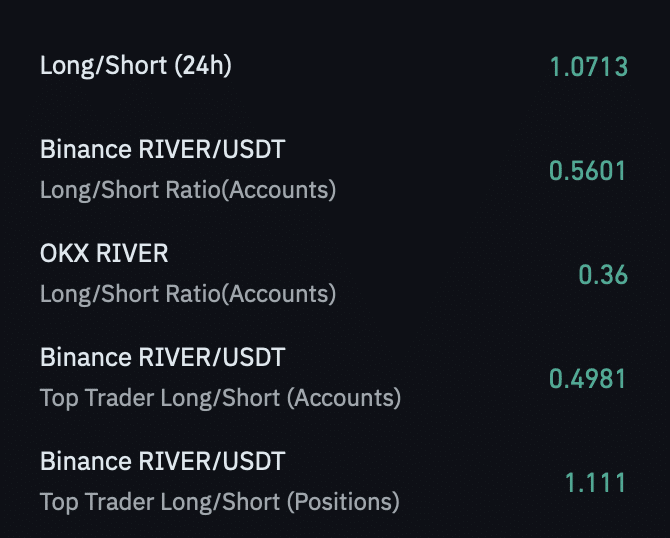The width and height of the screenshot is (670, 538).
Task: Click the Top Trader Long/Short (Accounts) subtitle
Action: pos(220,398)
